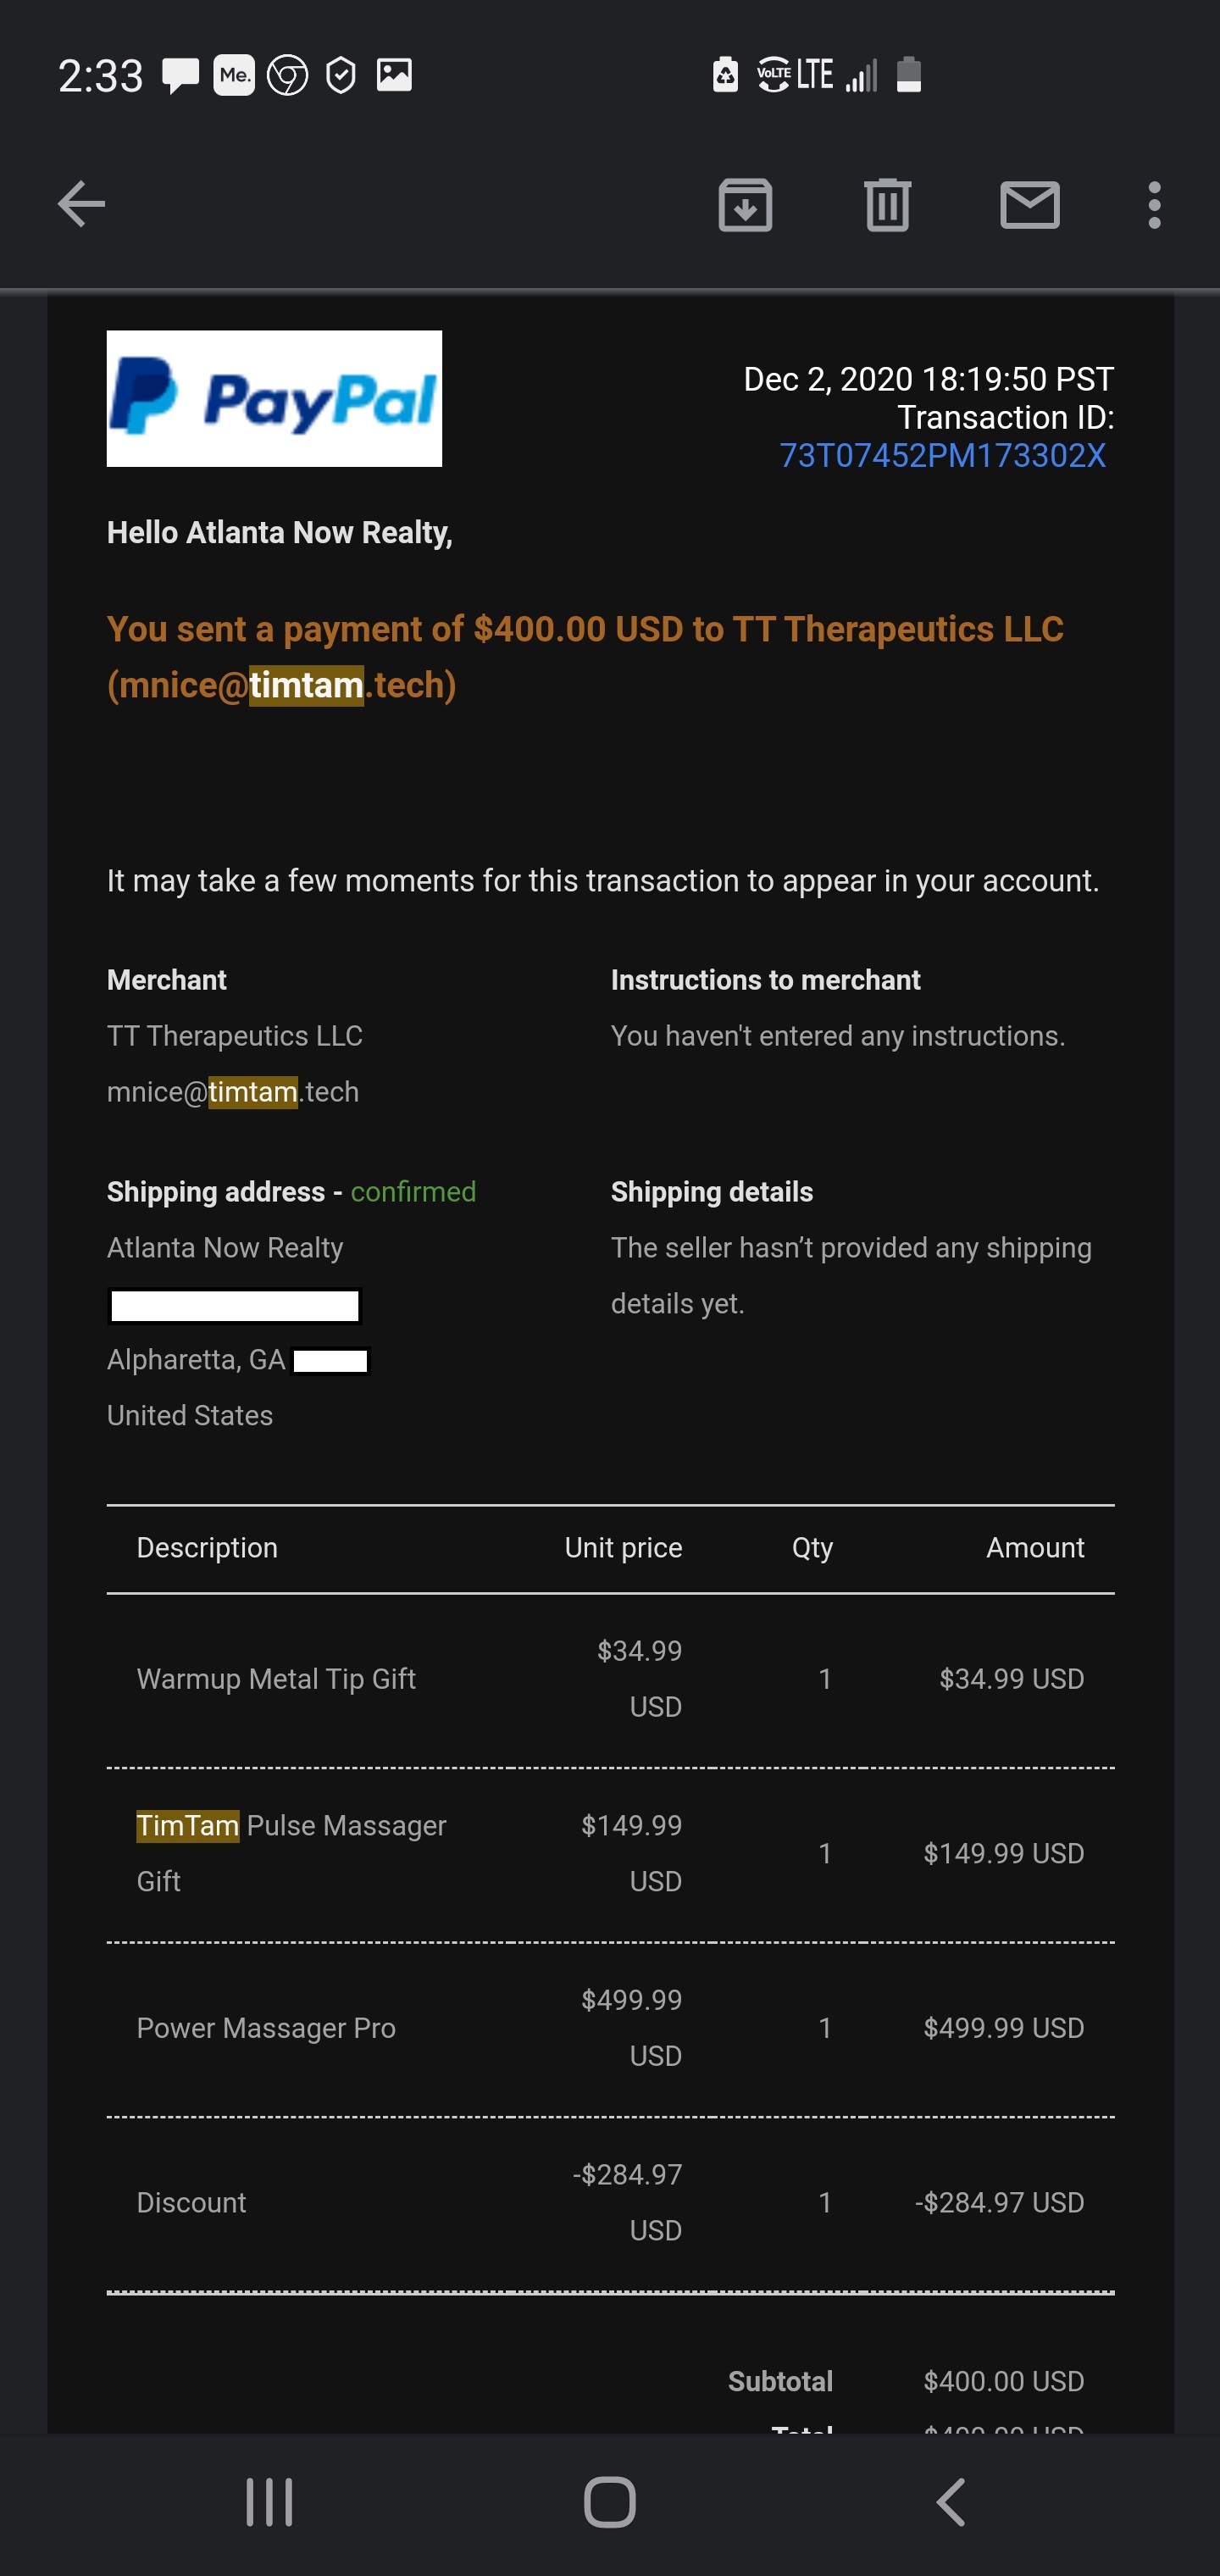1220x2576 pixels.
Task: Tap the PayPal logo image
Action: (274, 398)
